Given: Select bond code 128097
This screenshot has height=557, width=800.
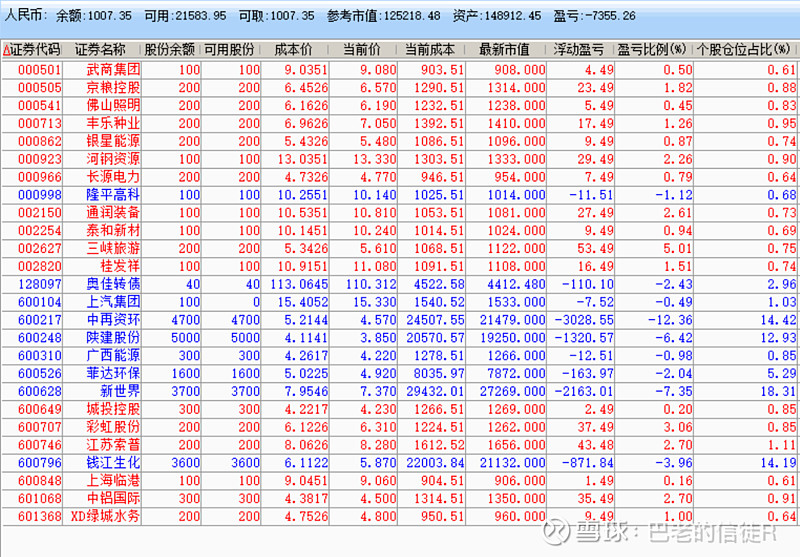Looking at the screenshot, I should click(40, 284).
